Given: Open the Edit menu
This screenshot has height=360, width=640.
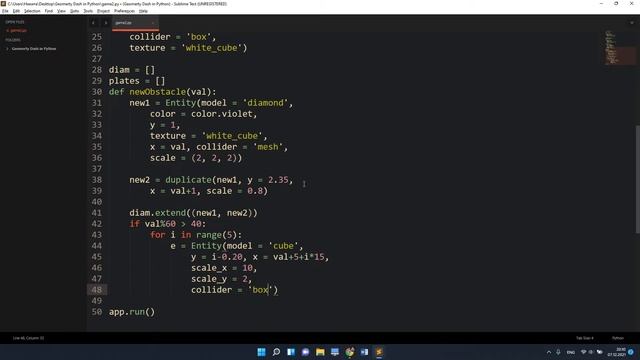Looking at the screenshot, I should click(x=16, y=11).
